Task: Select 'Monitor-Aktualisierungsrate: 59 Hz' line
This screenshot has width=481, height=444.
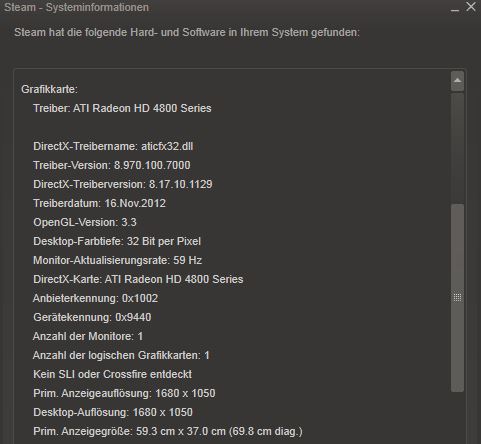Action: pos(117,260)
